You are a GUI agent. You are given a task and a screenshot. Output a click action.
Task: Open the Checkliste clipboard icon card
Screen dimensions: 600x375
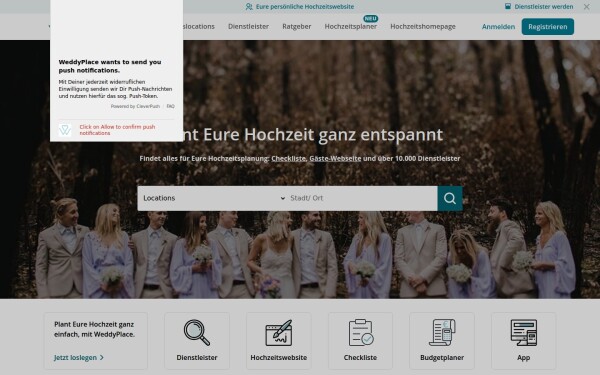(x=360, y=341)
